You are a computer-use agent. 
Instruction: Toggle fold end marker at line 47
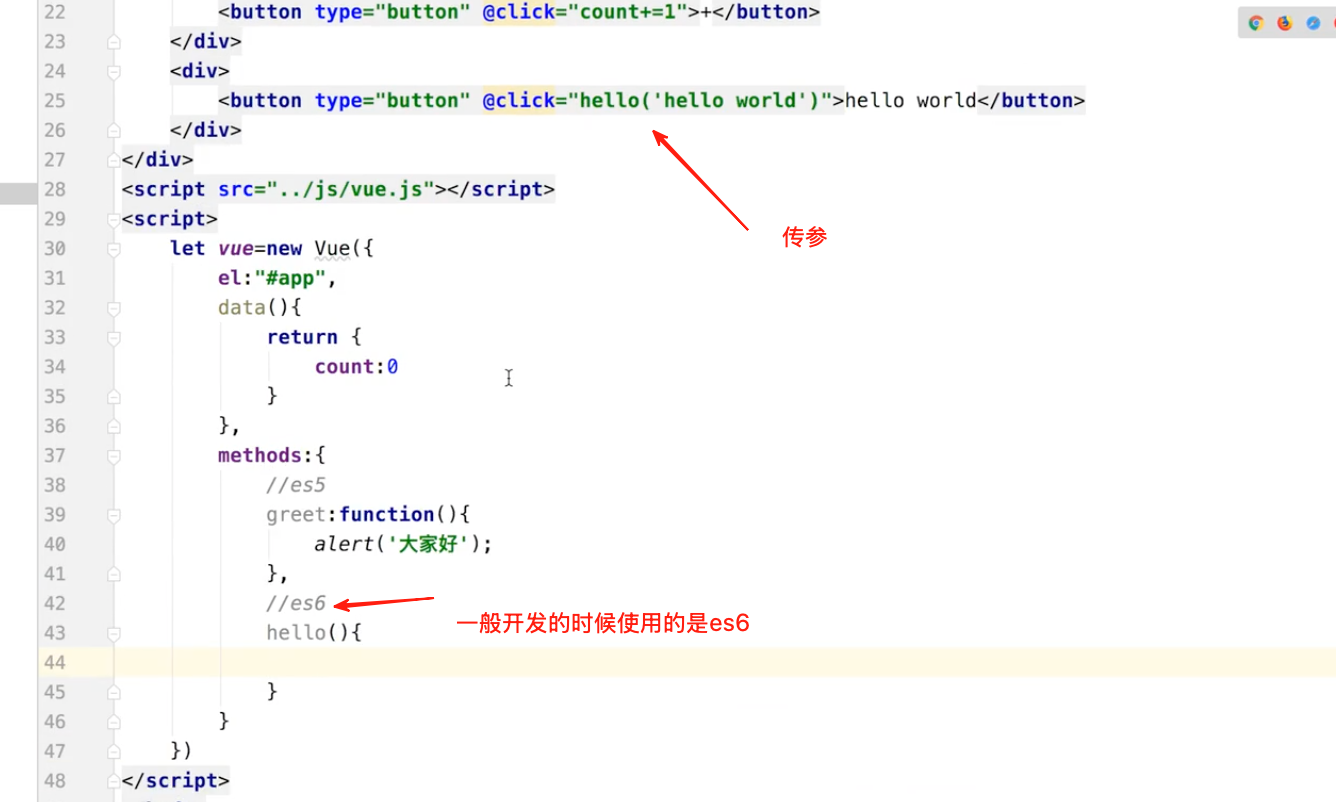pyautogui.click(x=113, y=751)
